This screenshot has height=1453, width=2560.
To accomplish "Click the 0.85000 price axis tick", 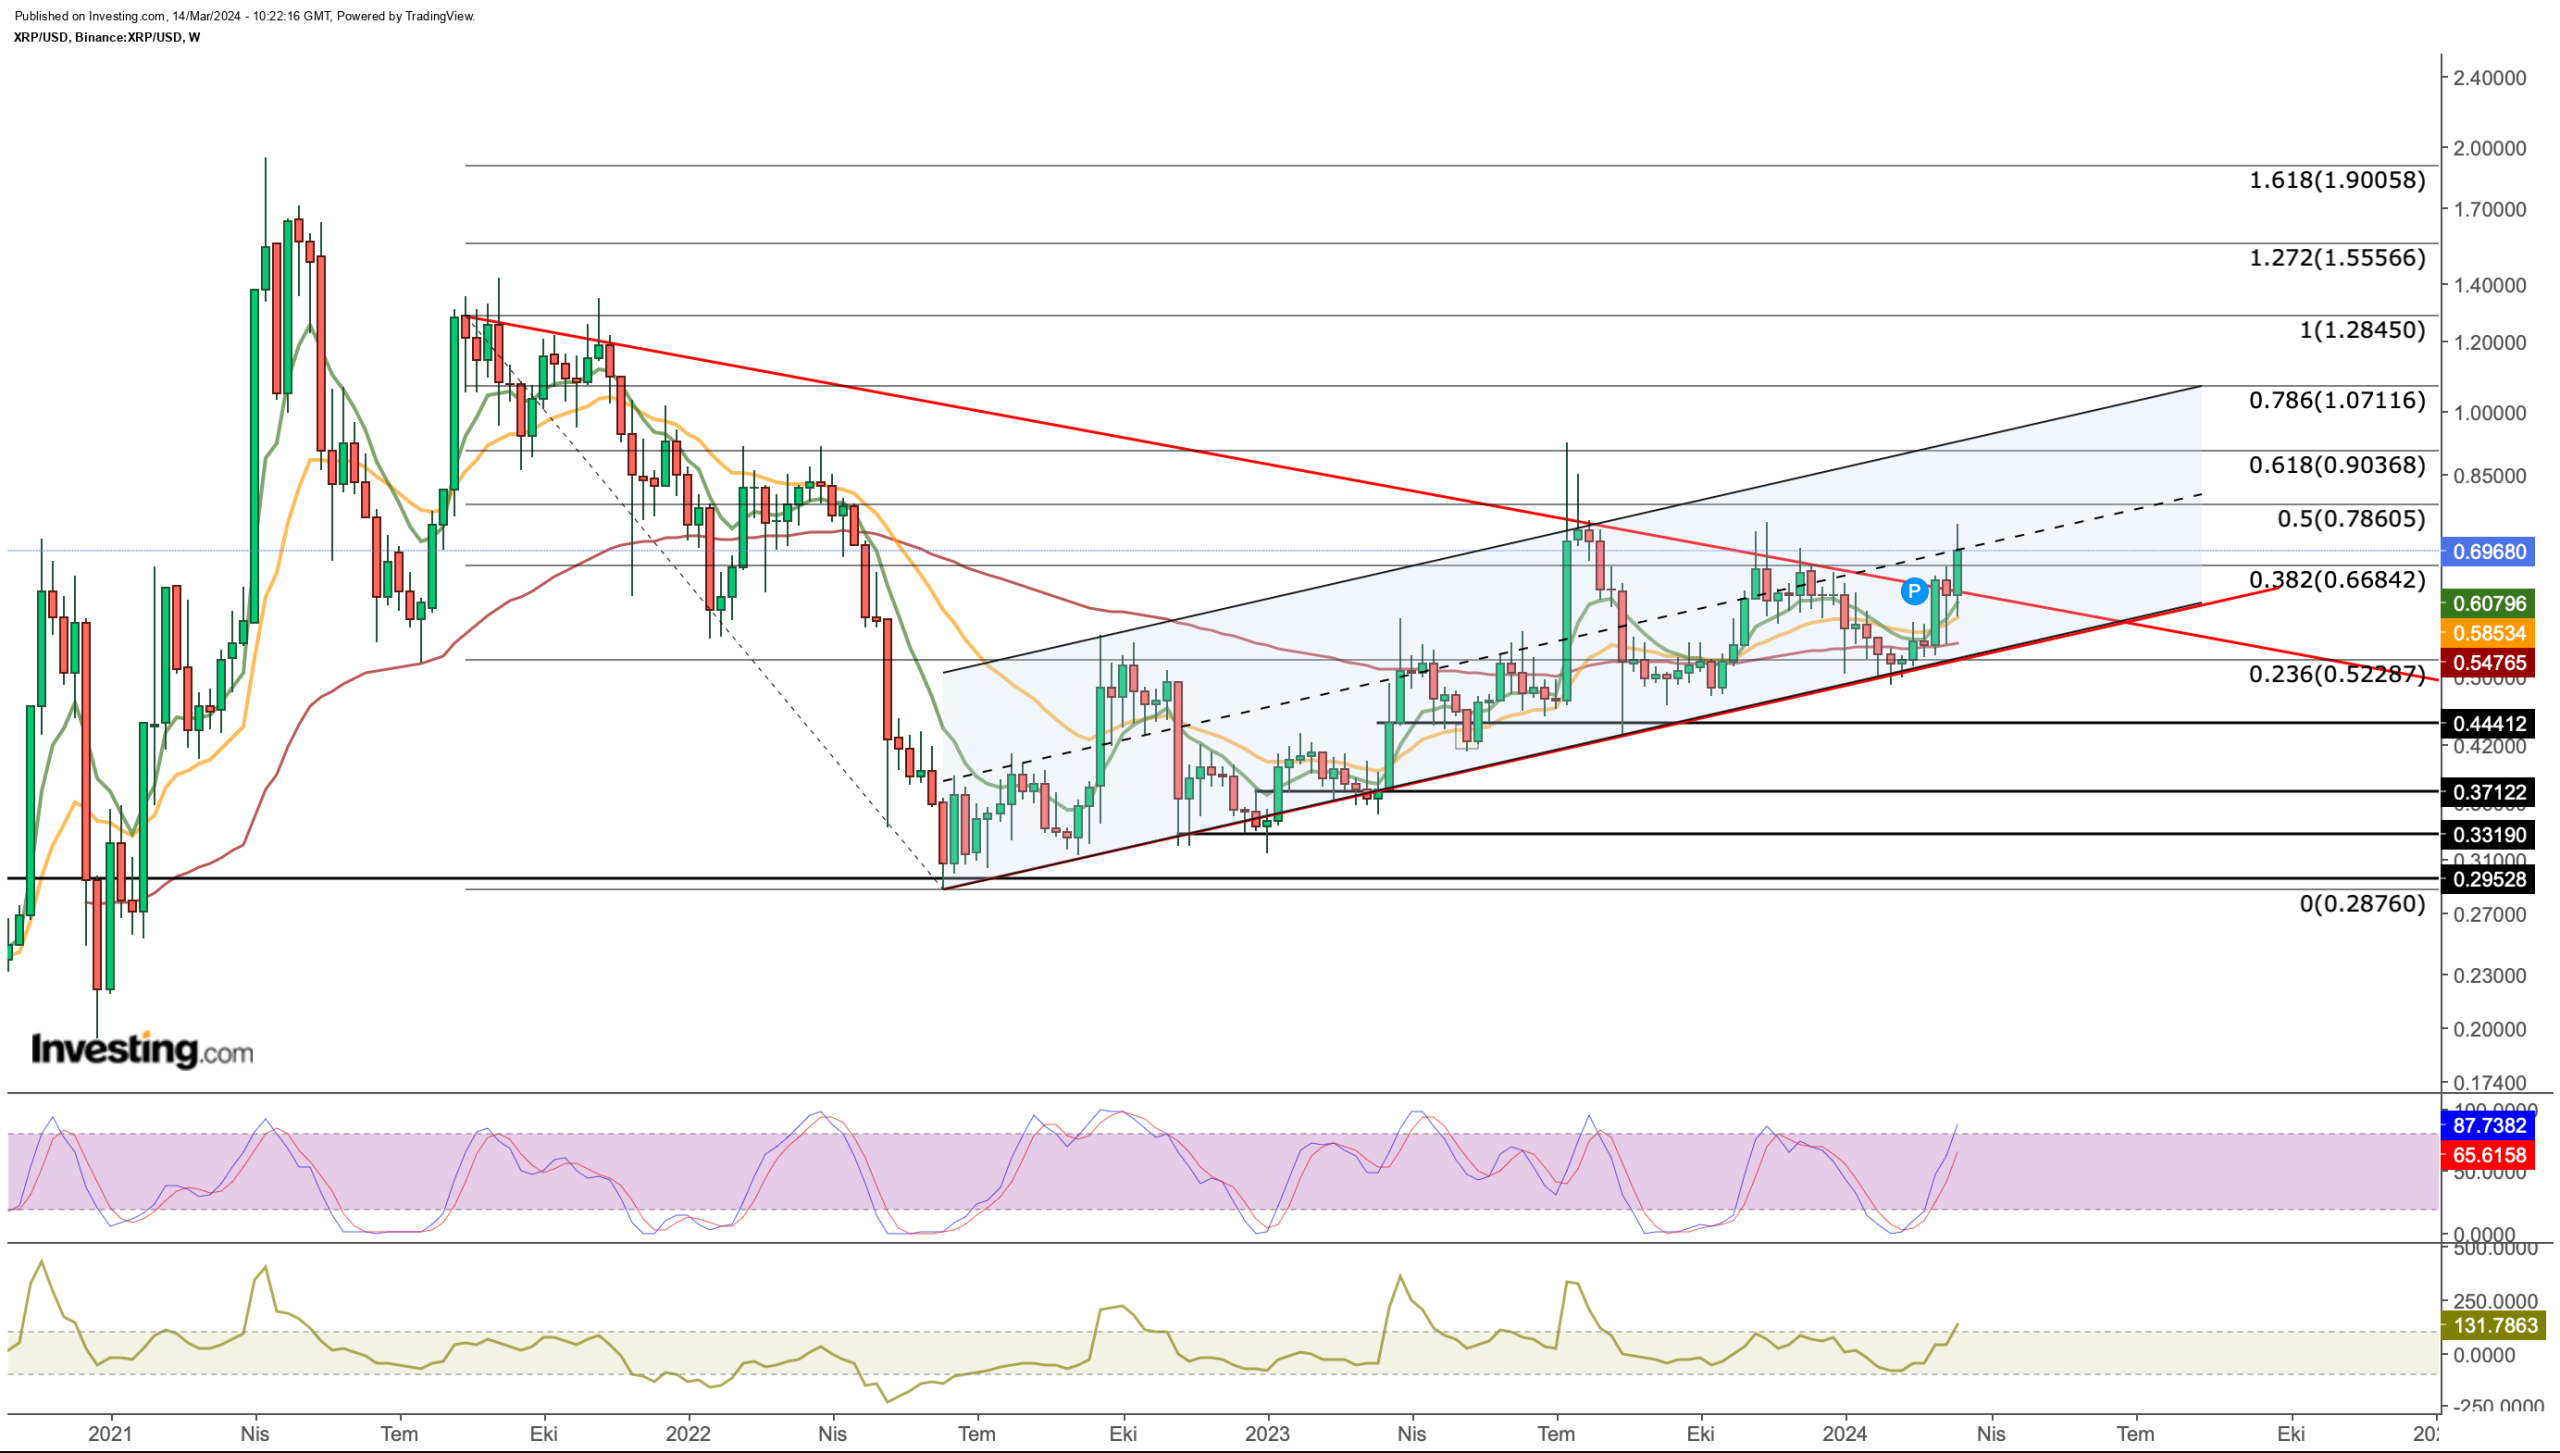I will pos(2489,475).
